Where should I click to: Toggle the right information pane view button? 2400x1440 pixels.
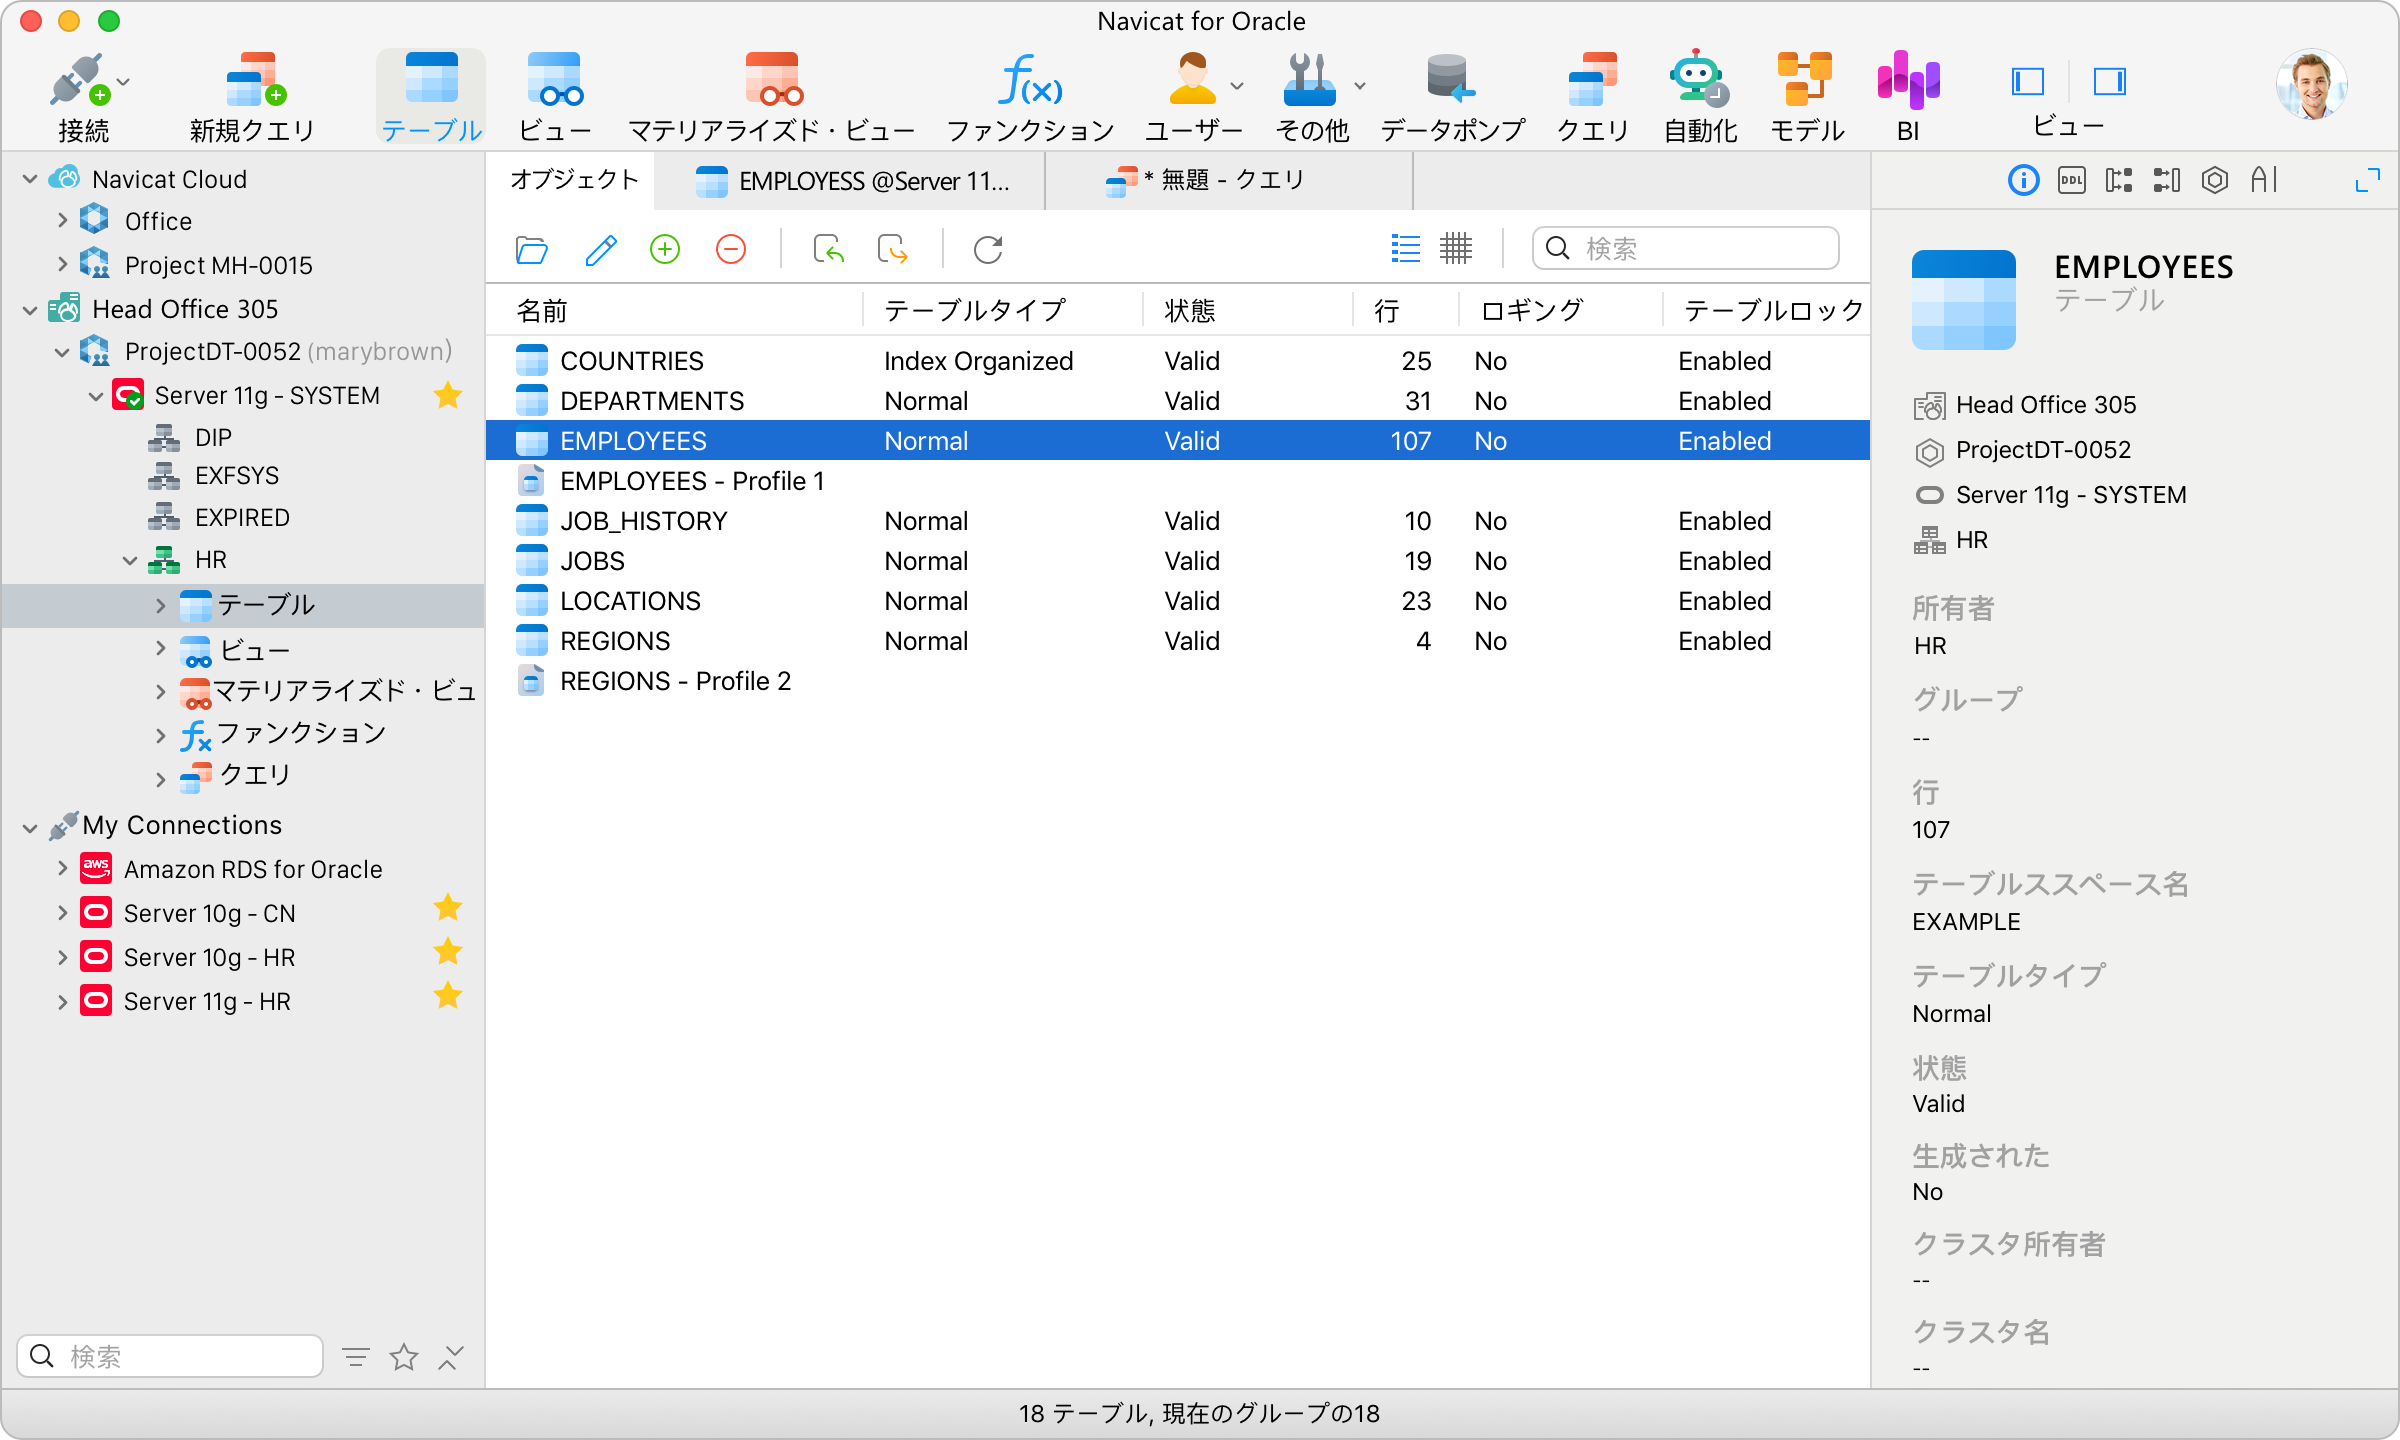click(x=2109, y=81)
